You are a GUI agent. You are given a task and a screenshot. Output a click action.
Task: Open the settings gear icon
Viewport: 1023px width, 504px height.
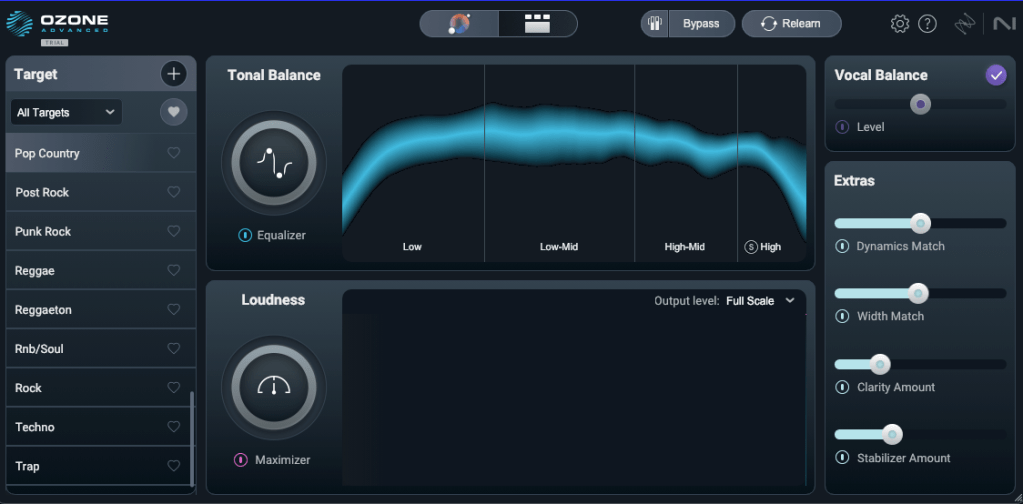click(899, 24)
